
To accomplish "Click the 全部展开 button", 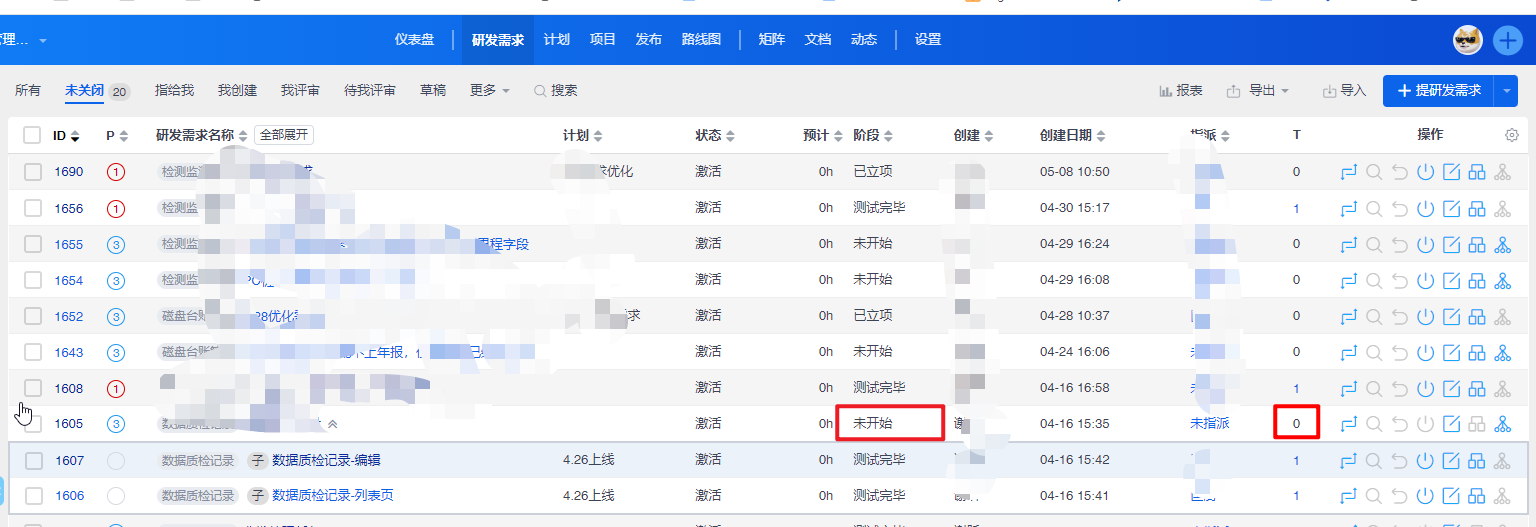I will coord(284,135).
